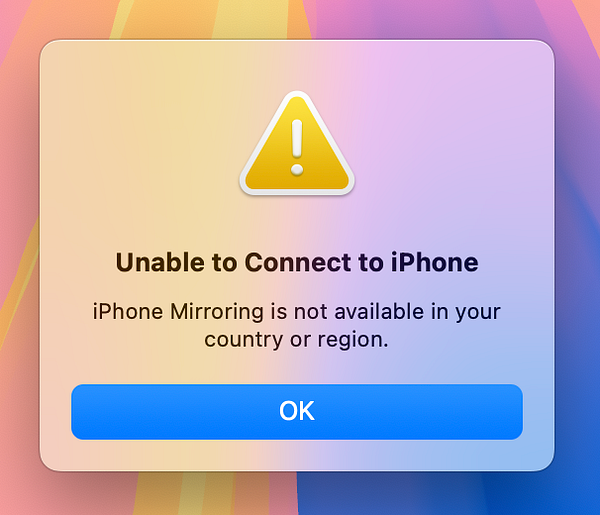
Task: Click the word iPhone in the bold title
Action: (x=434, y=262)
